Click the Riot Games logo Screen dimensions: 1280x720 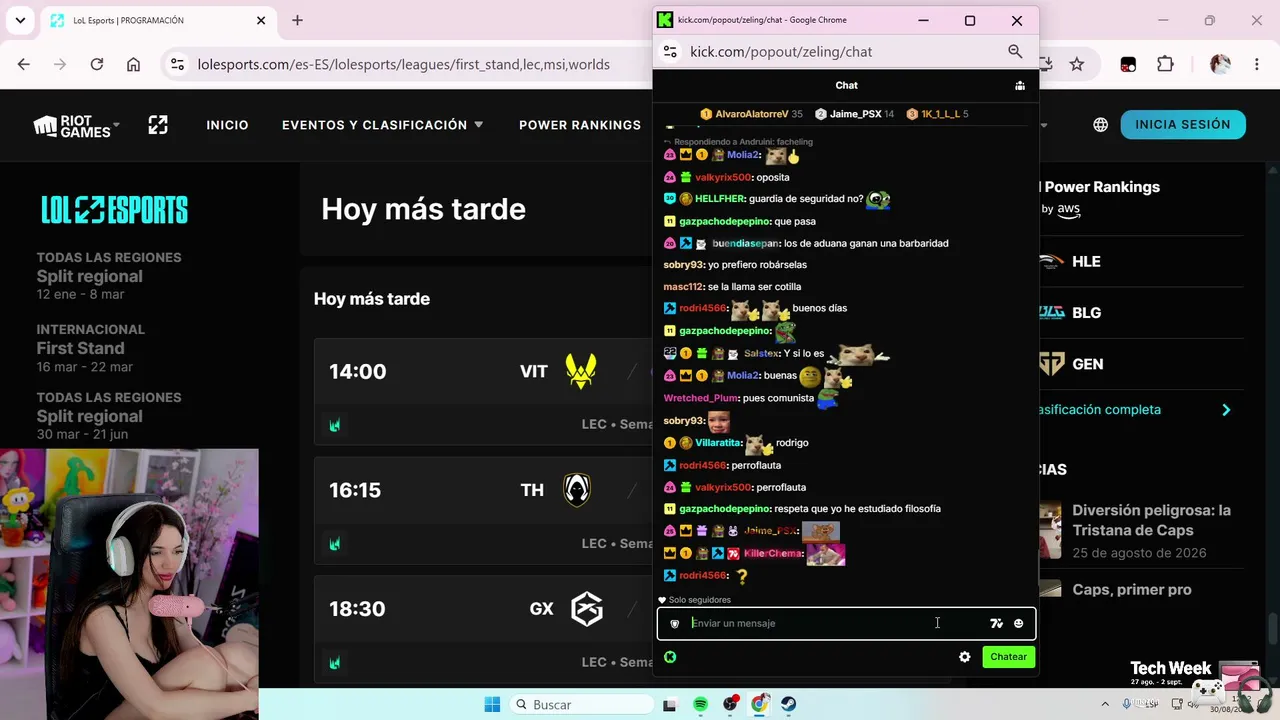72,125
